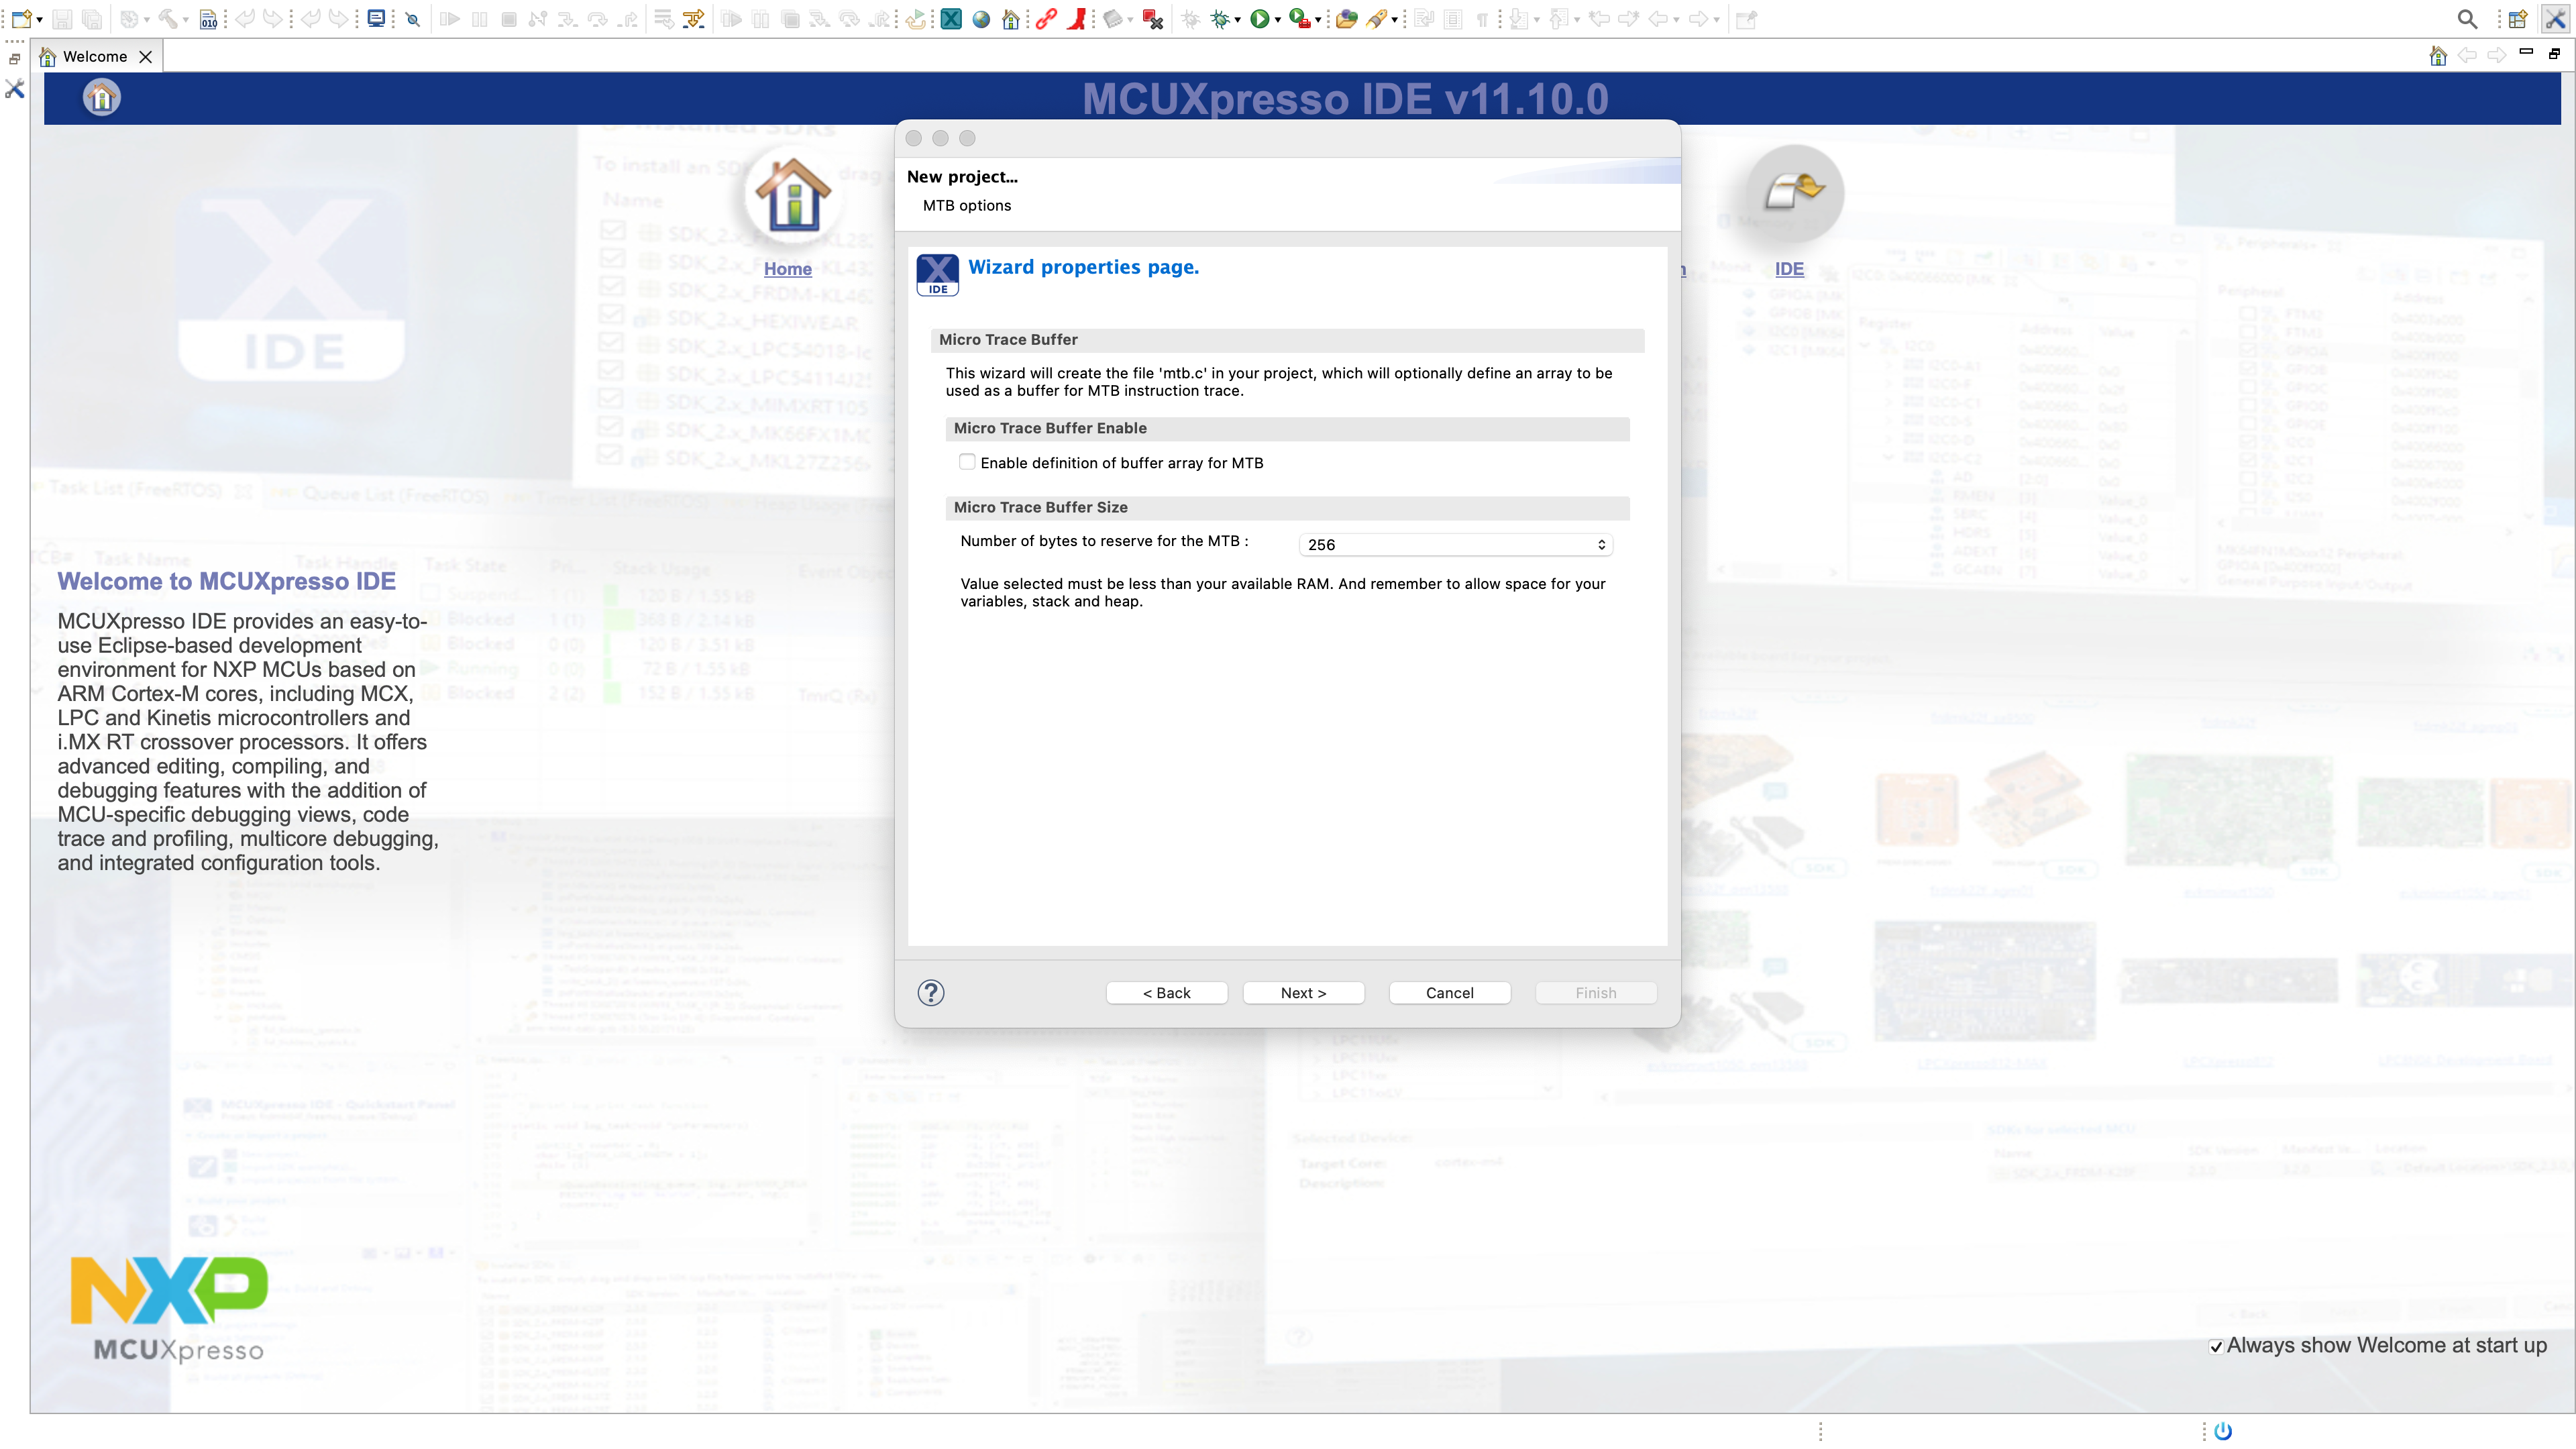Open Run button dropdown arrow

pos(1277,20)
